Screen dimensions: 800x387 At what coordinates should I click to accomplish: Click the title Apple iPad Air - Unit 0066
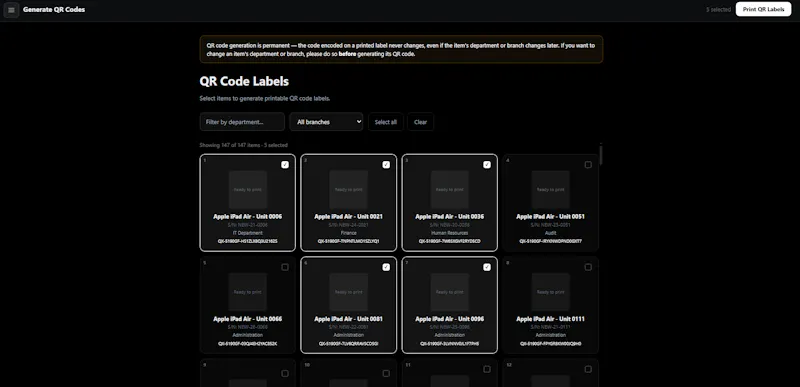pos(247,319)
